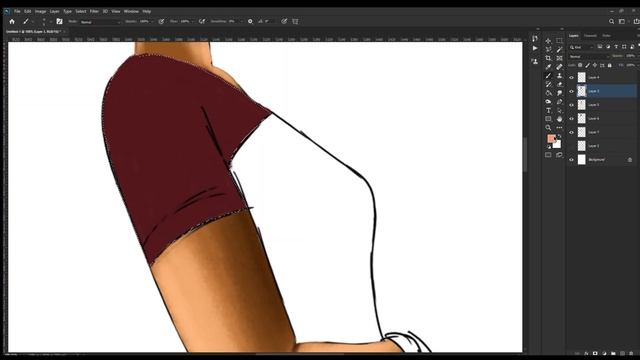Open the smoothing options gear
The height and width of the screenshot is (360, 640).
[x=250, y=21]
